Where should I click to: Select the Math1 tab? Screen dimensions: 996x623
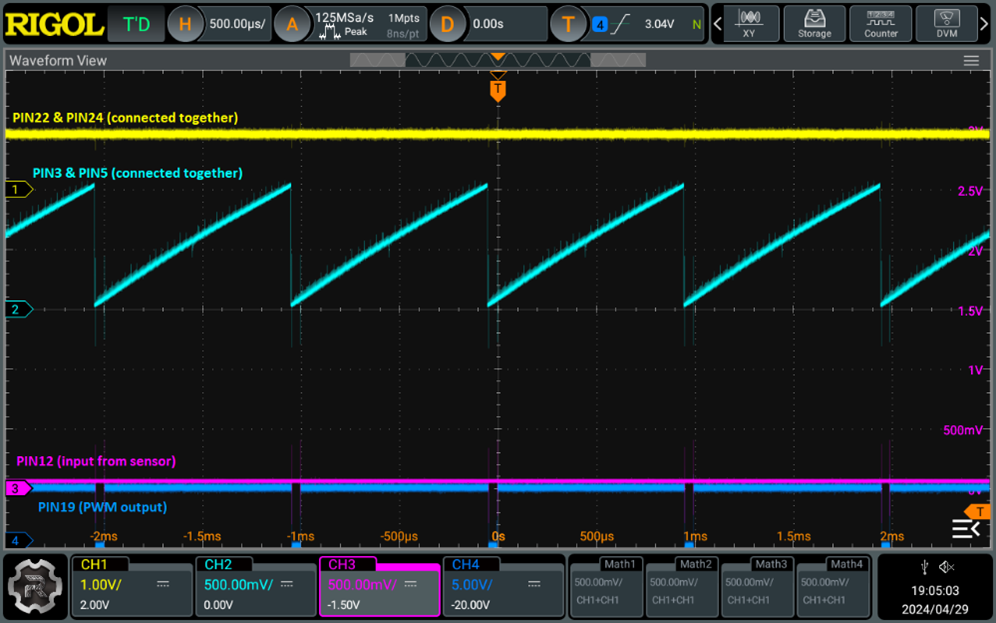tap(607, 586)
